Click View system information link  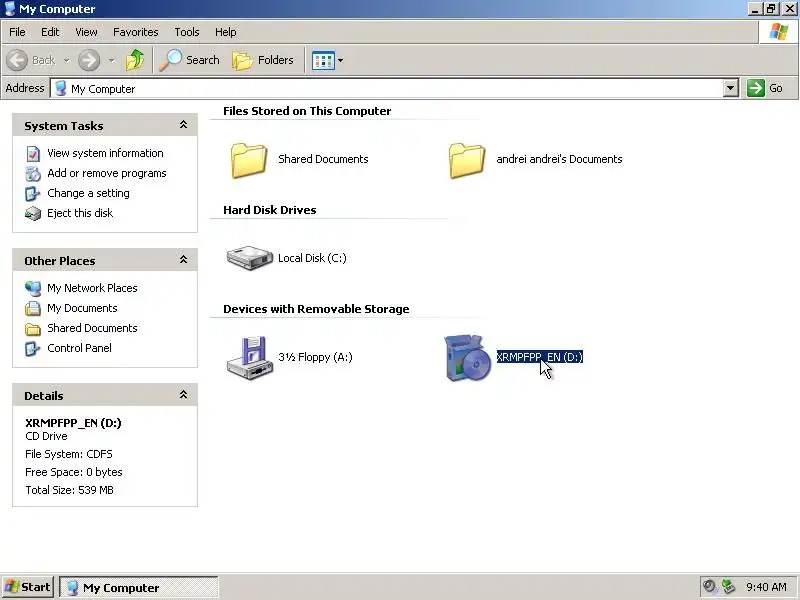105,153
